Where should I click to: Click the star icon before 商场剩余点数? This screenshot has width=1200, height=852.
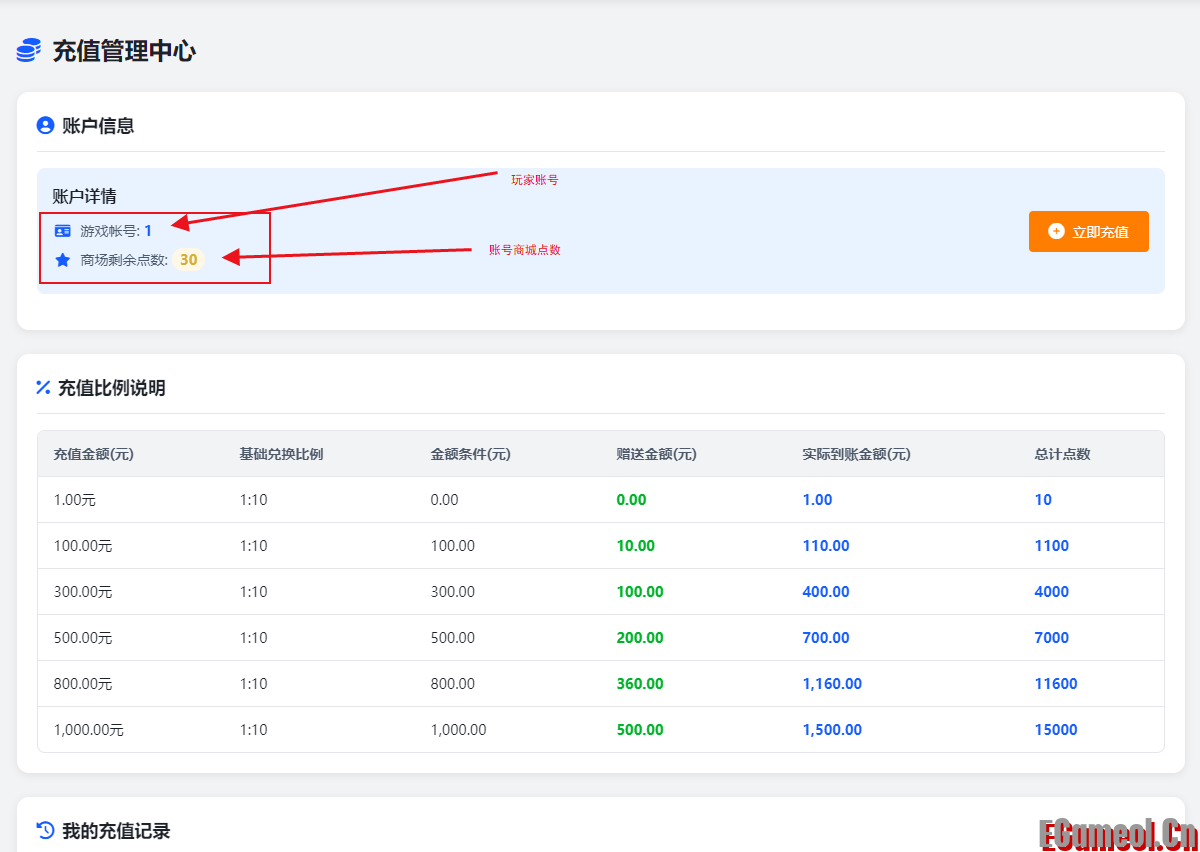(x=63, y=260)
